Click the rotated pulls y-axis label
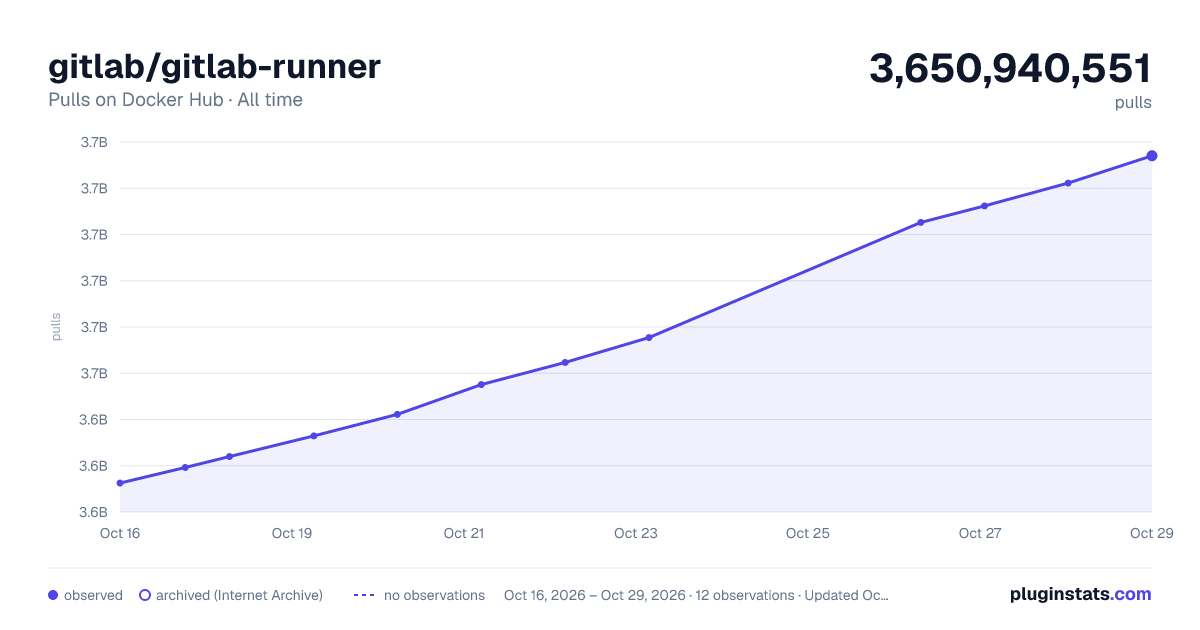The width and height of the screenshot is (1200, 630). (56, 327)
